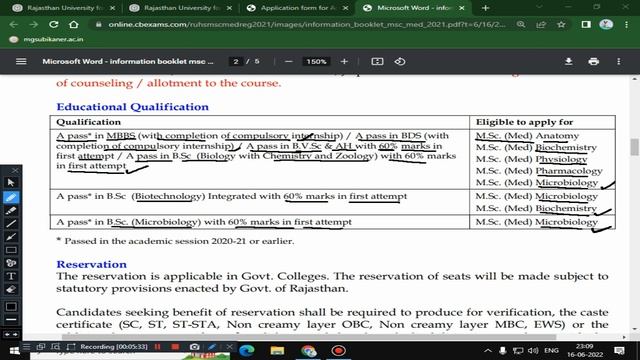640x360 pixels.
Task: Close the recording control bar
Action: (229, 347)
